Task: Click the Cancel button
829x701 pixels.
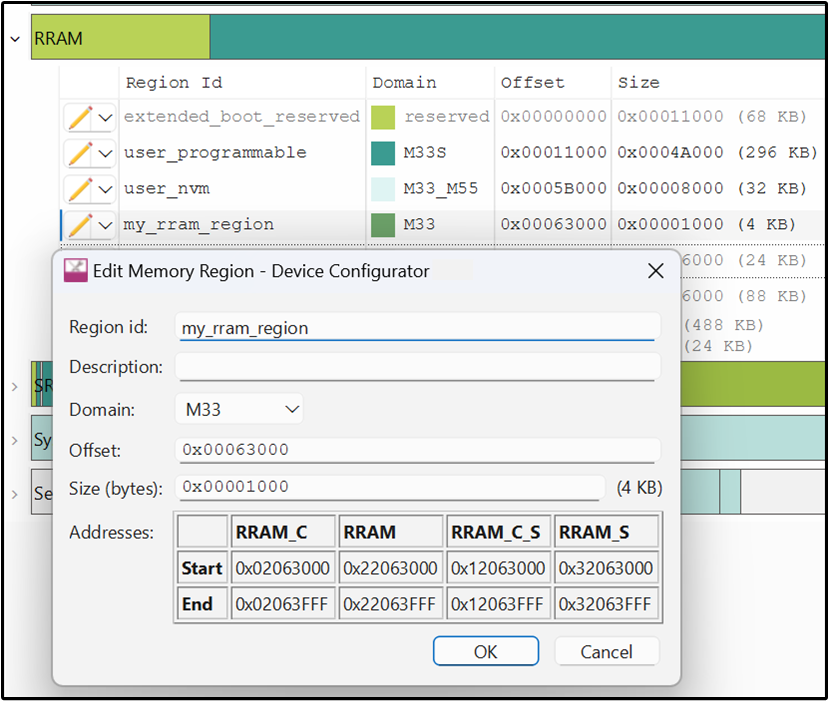Action: coord(606,651)
